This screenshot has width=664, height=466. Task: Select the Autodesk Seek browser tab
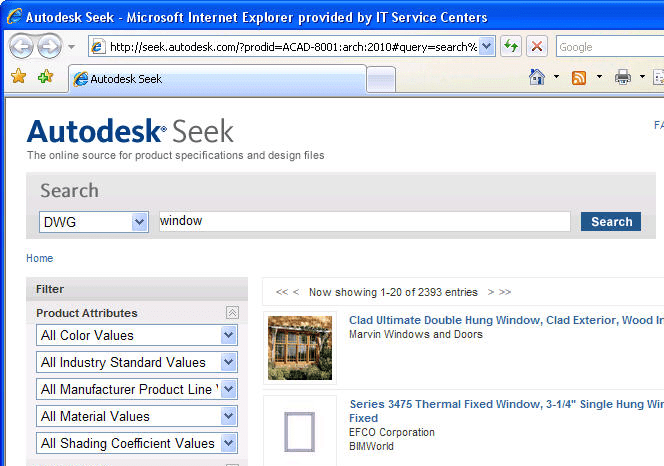[x=217, y=79]
